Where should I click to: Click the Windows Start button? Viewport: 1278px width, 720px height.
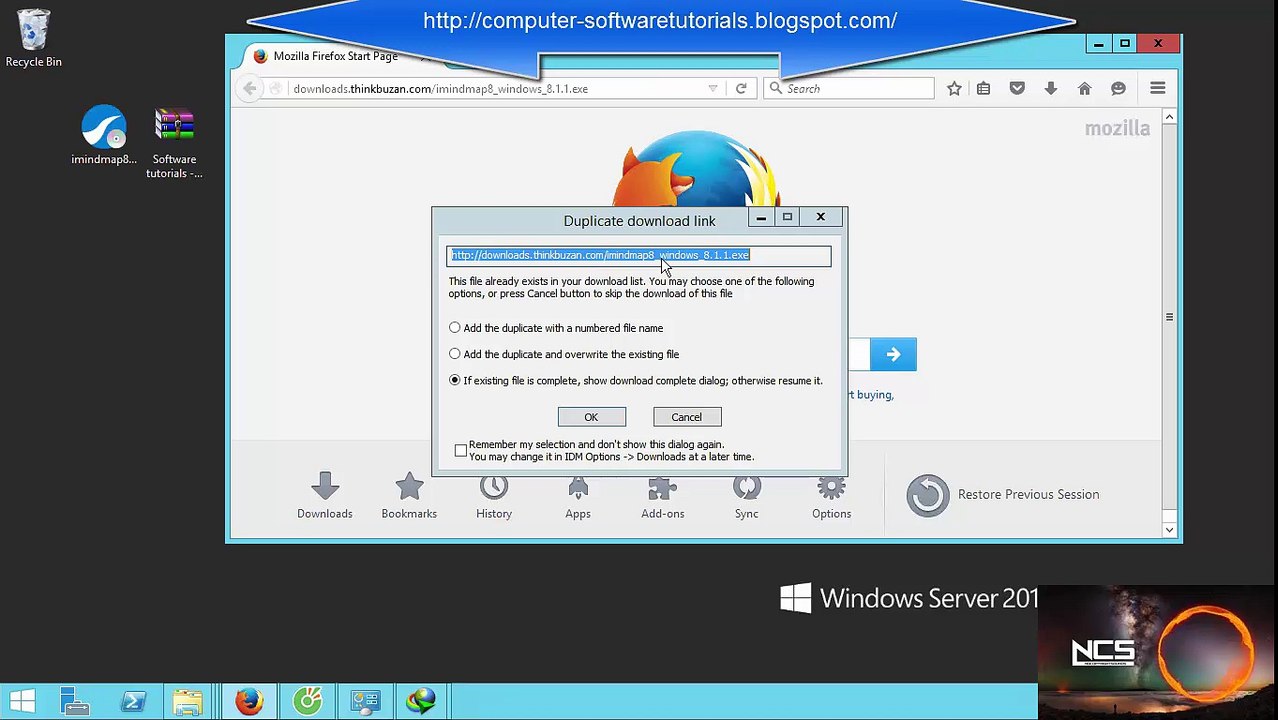tap(23, 701)
